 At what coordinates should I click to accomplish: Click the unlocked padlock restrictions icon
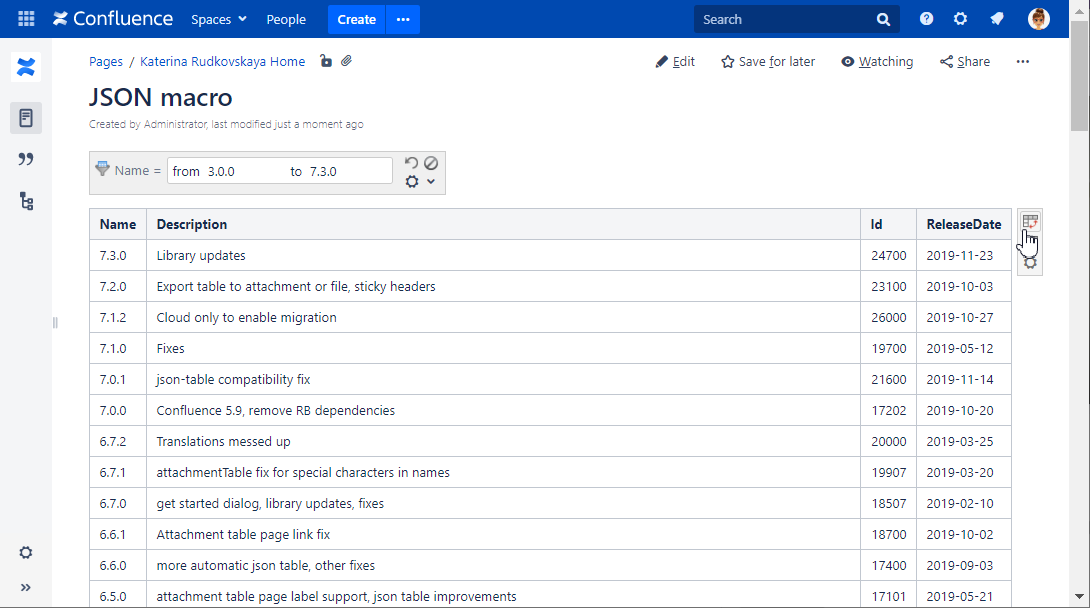pos(326,62)
